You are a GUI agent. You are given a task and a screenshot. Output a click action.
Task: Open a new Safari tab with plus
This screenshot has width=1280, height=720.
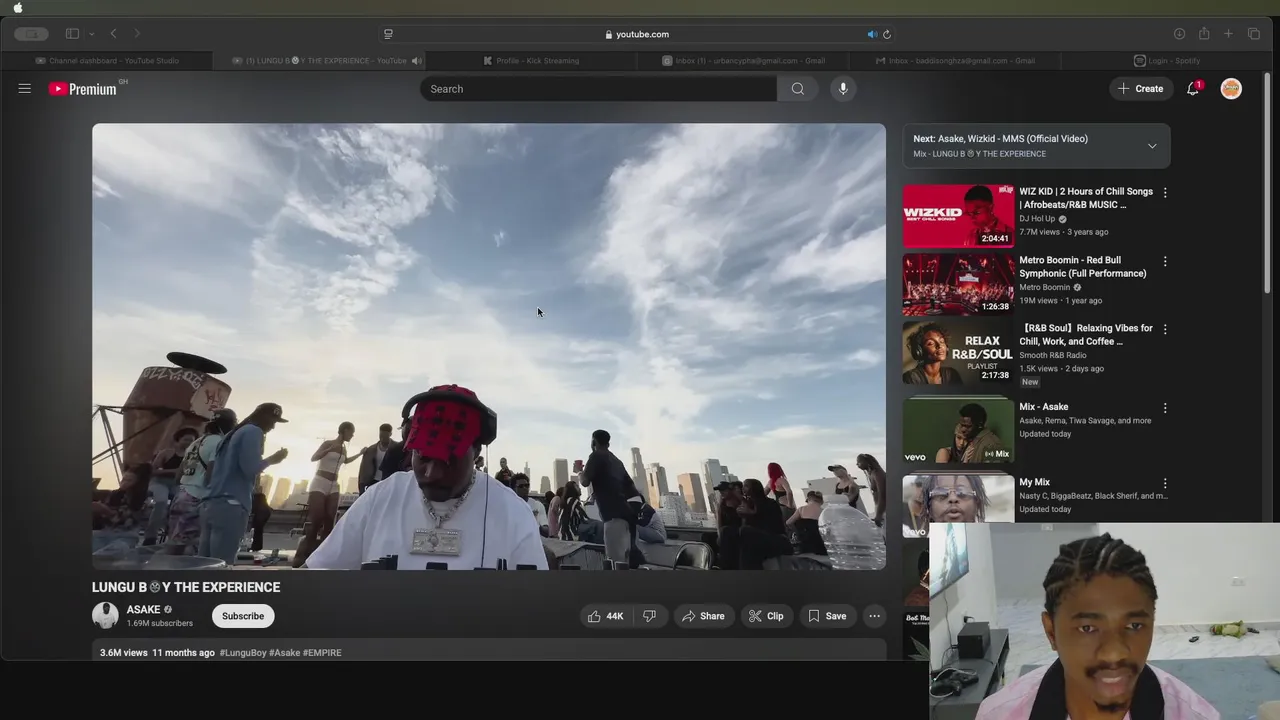click(1229, 34)
